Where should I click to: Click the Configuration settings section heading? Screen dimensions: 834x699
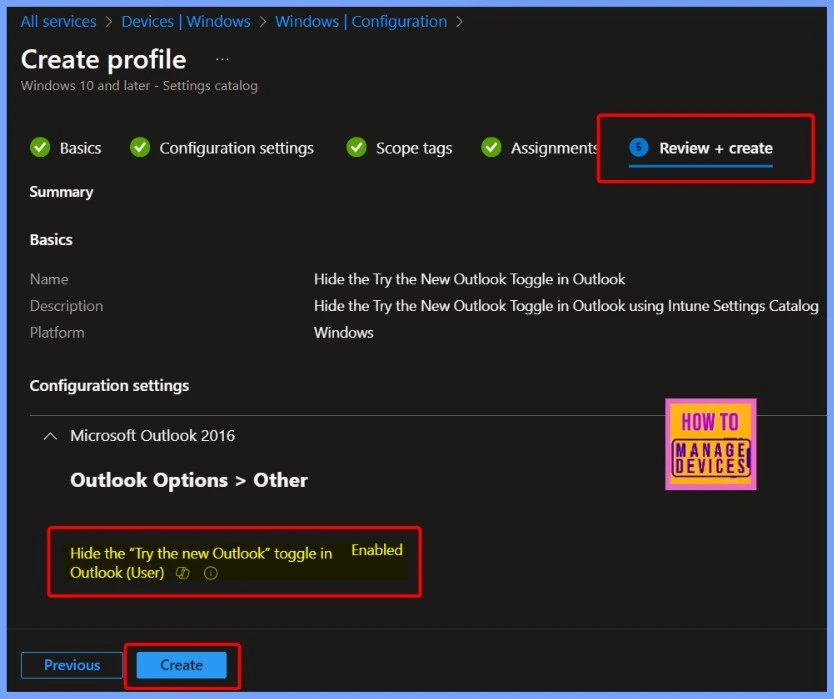point(109,385)
